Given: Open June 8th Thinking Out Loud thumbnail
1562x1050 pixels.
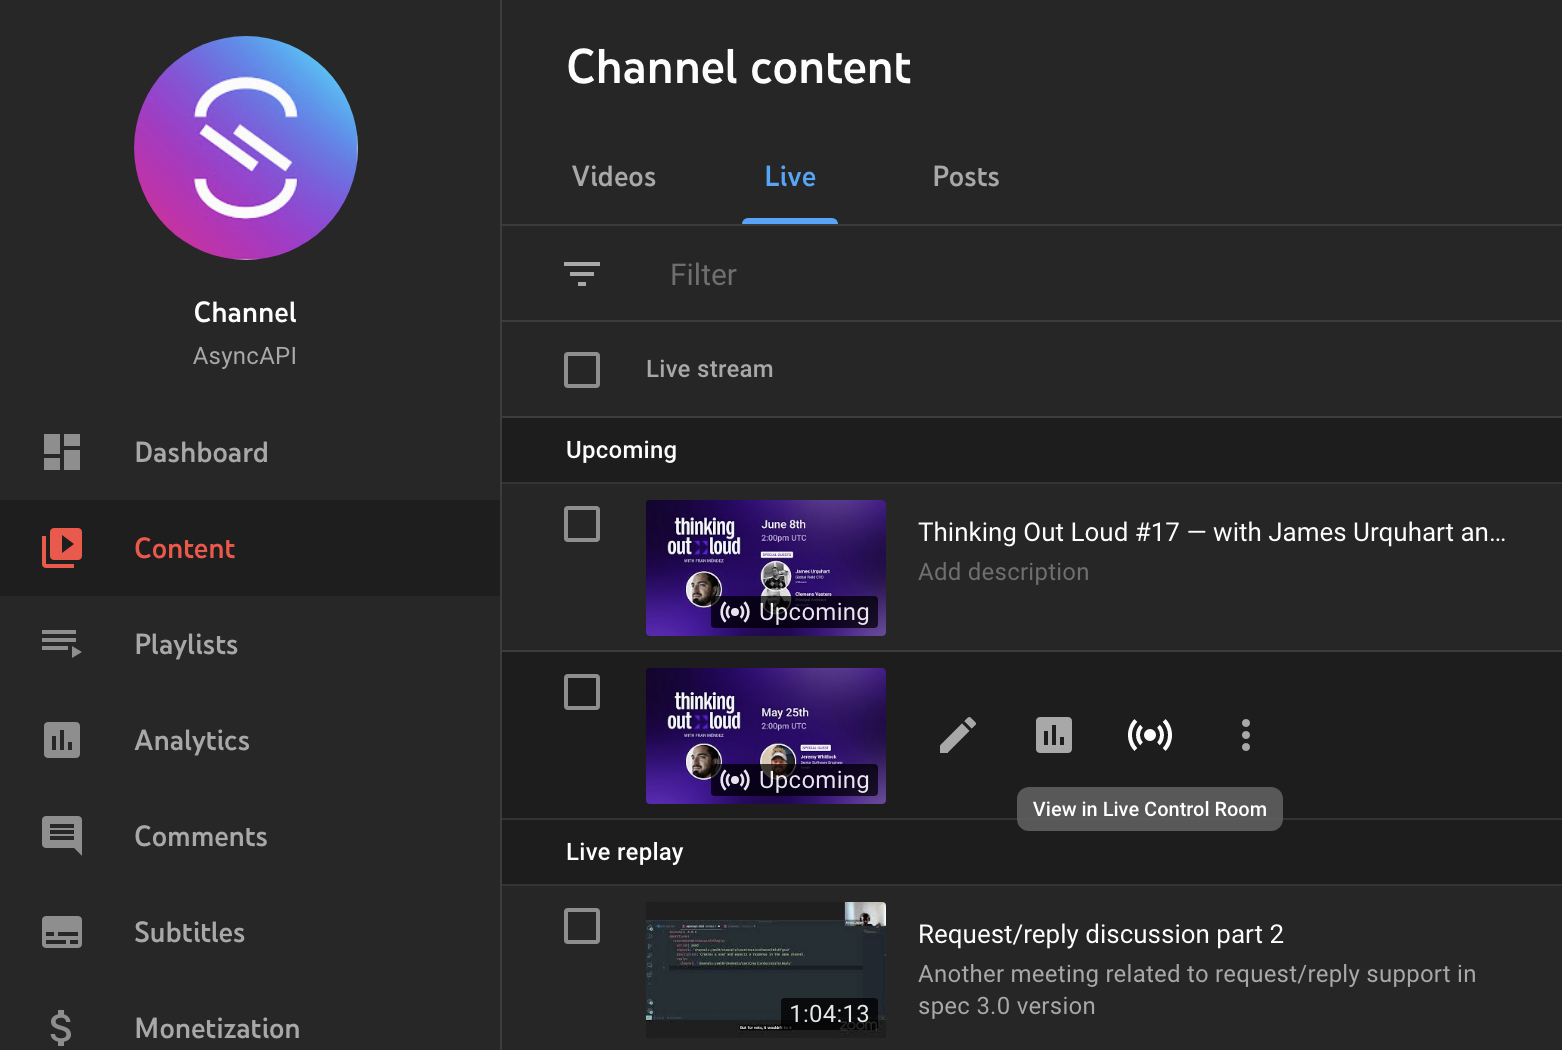Looking at the screenshot, I should point(766,568).
